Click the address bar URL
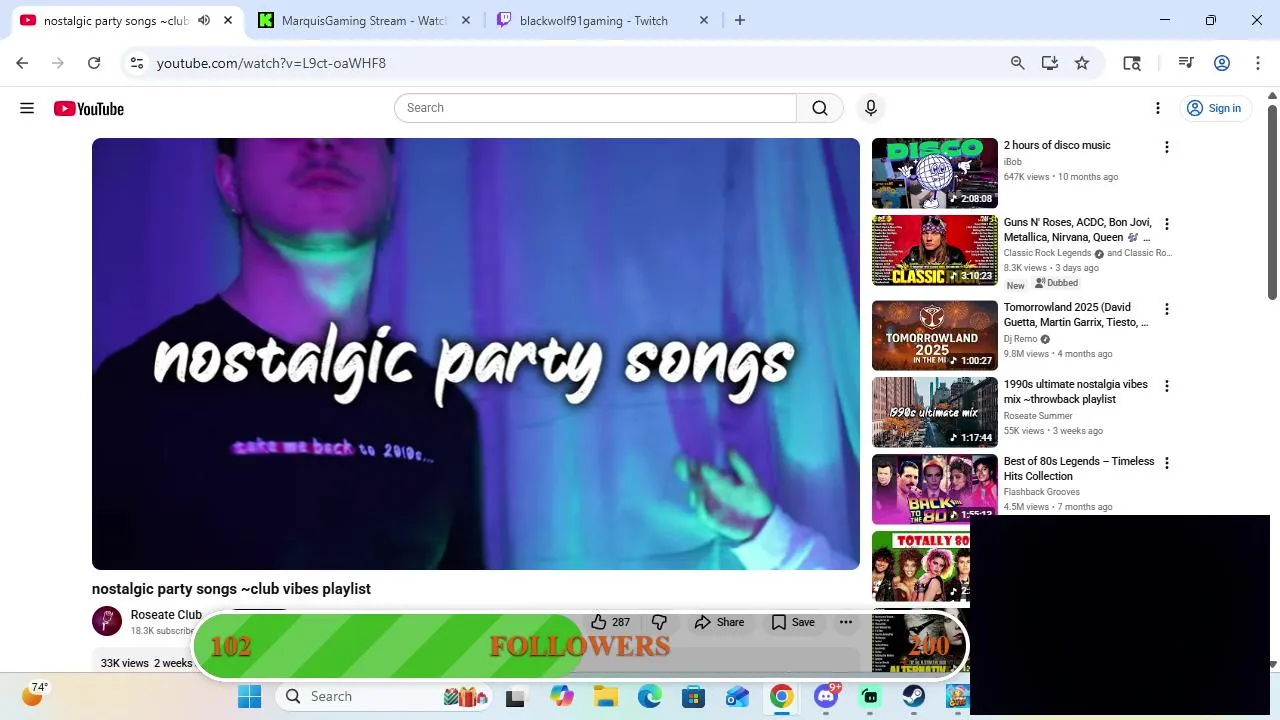 click(271, 63)
